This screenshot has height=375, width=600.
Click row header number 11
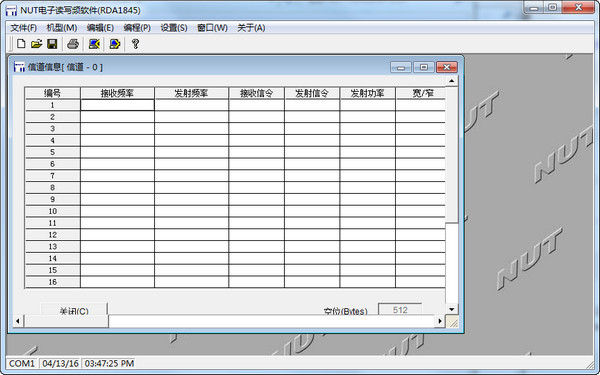(x=52, y=223)
